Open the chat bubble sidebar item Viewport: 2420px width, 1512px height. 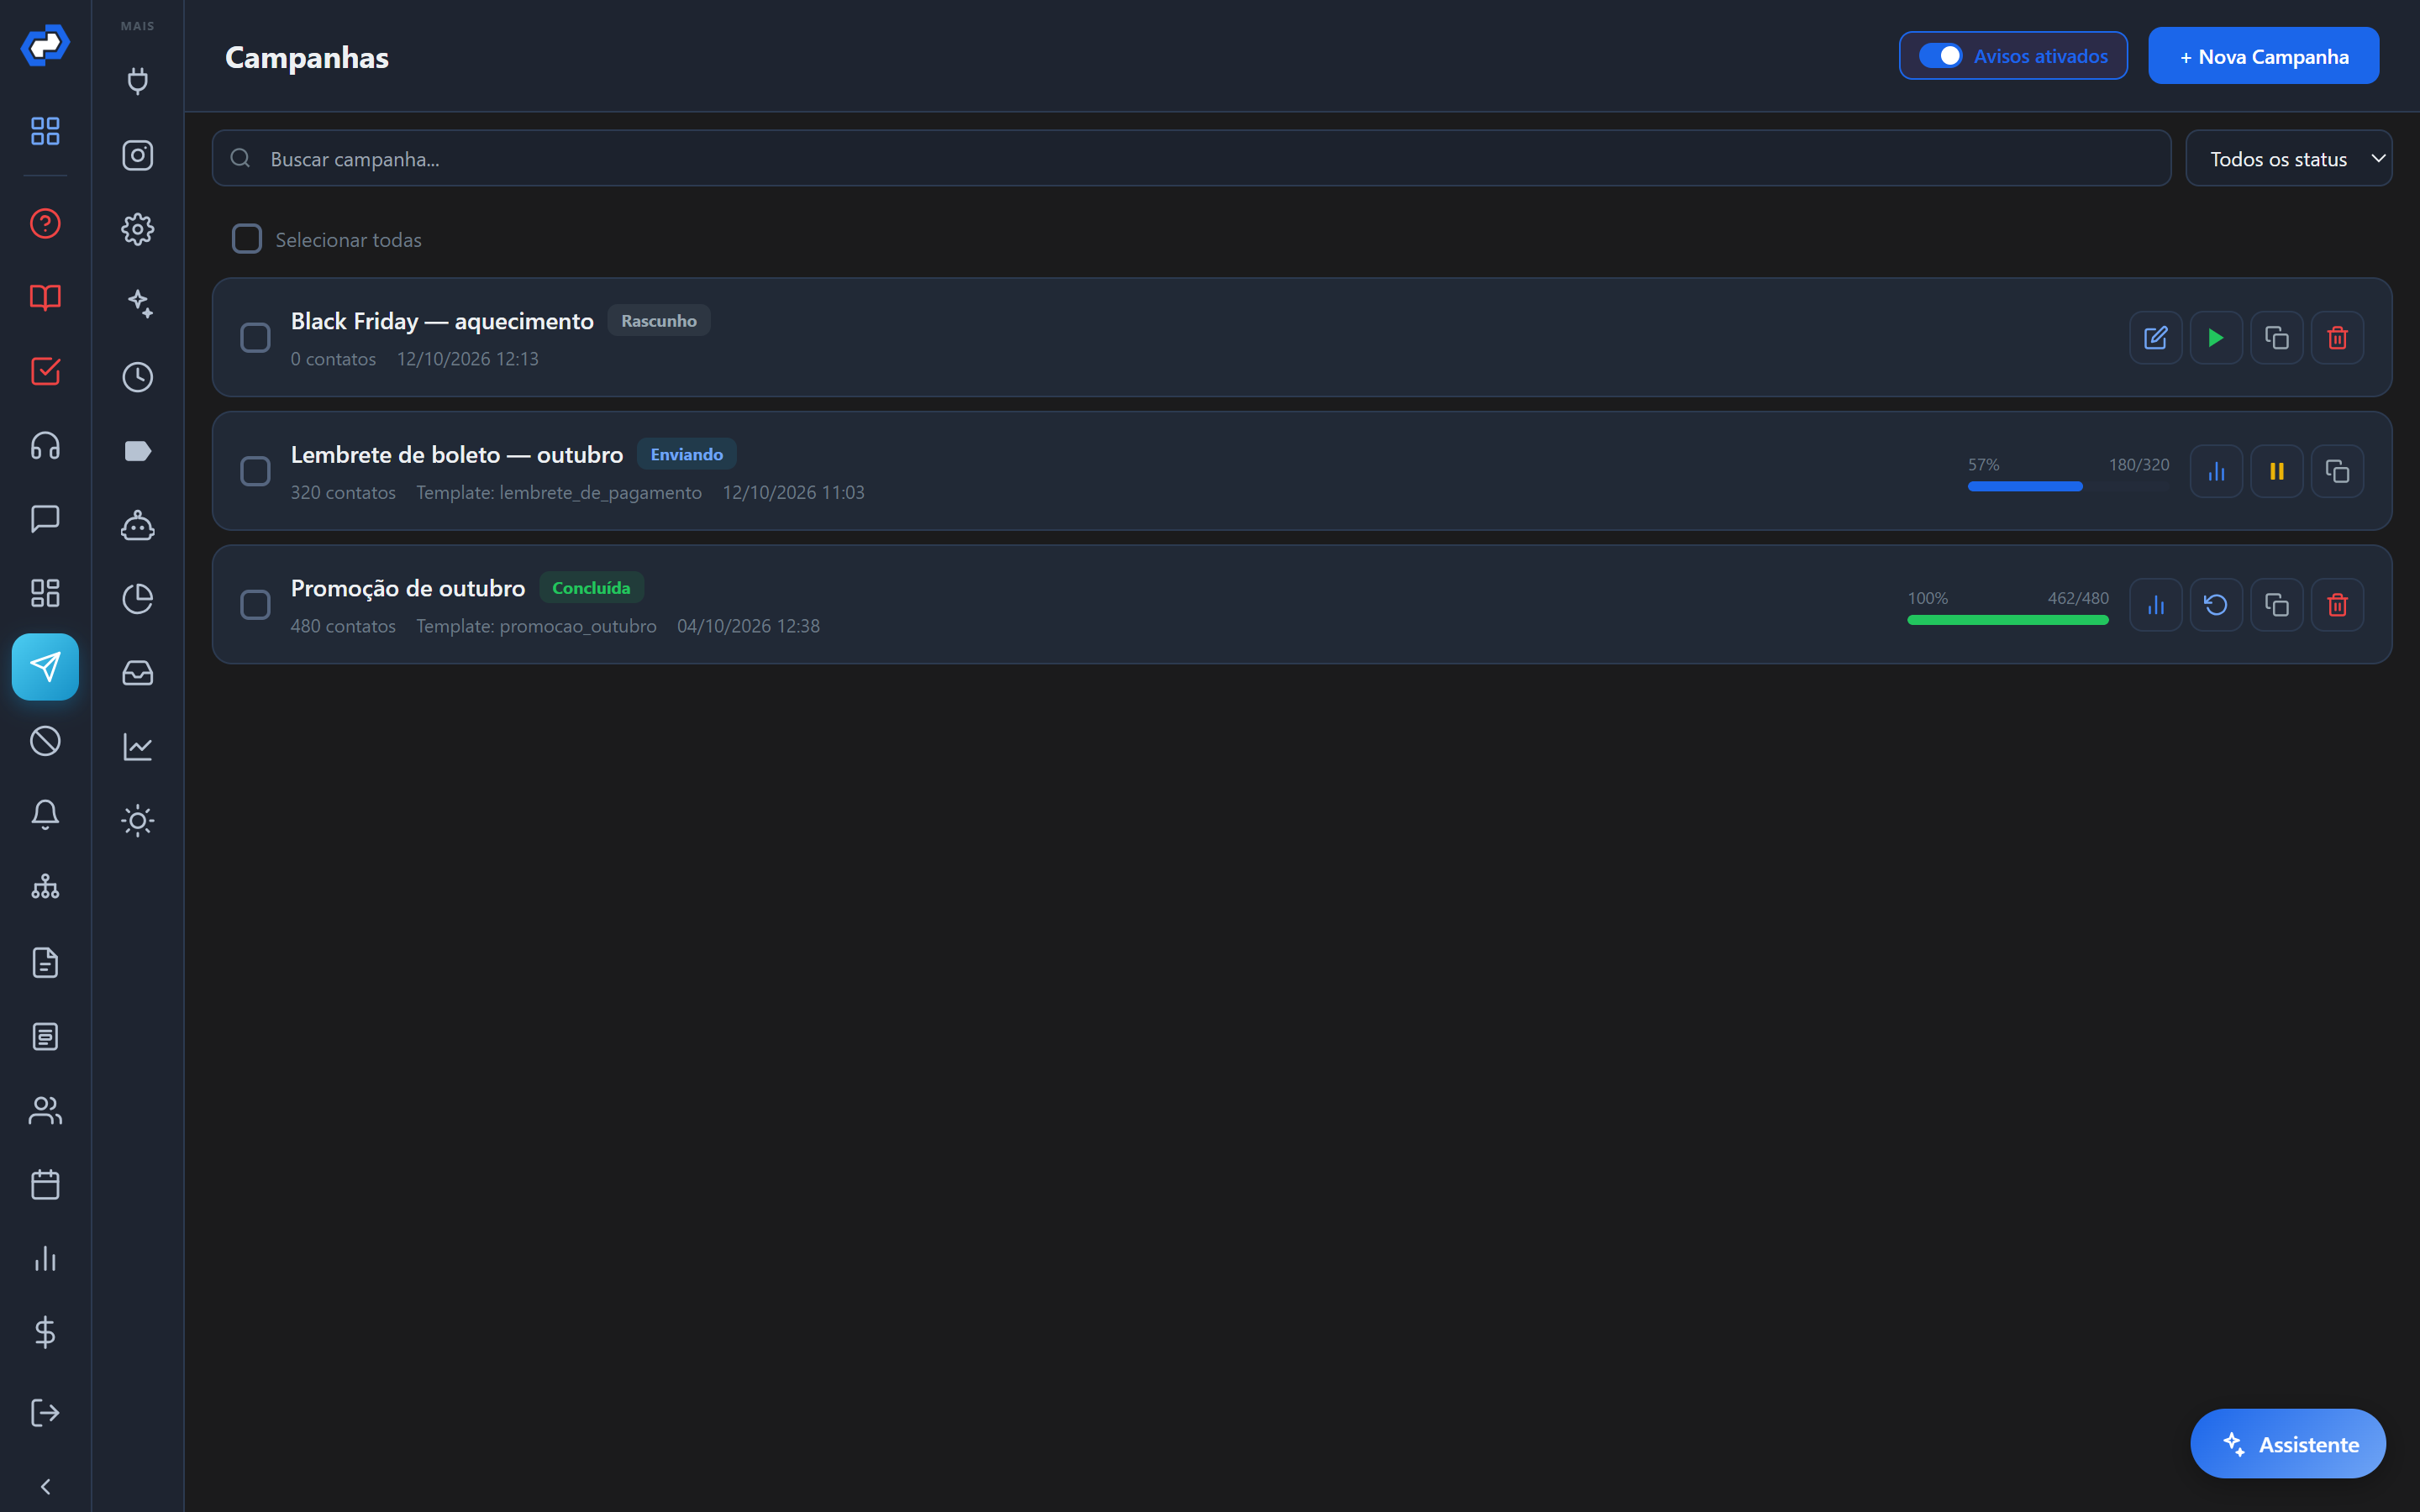click(x=45, y=519)
